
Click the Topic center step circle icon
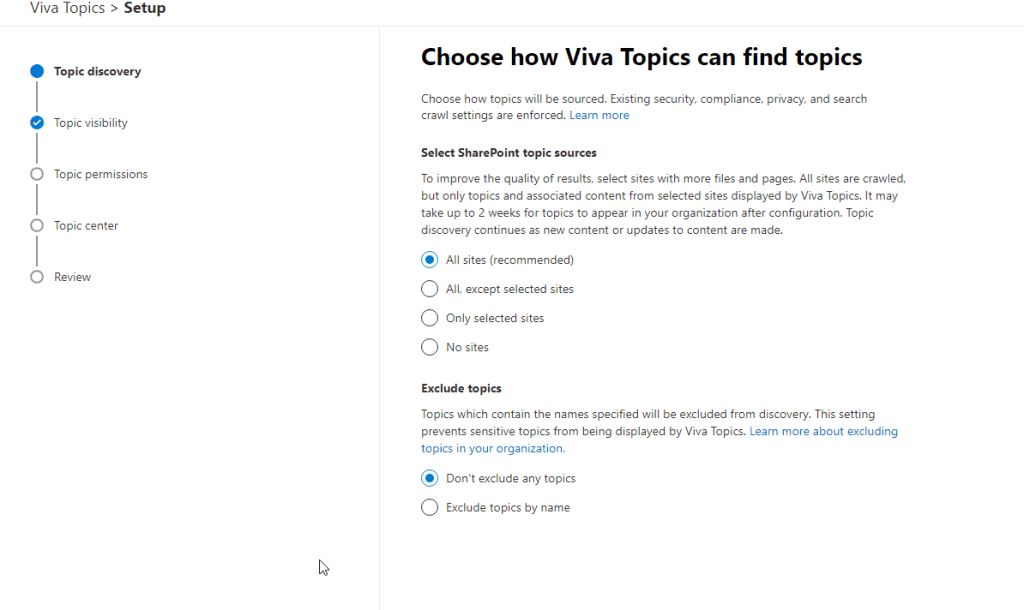(x=37, y=226)
